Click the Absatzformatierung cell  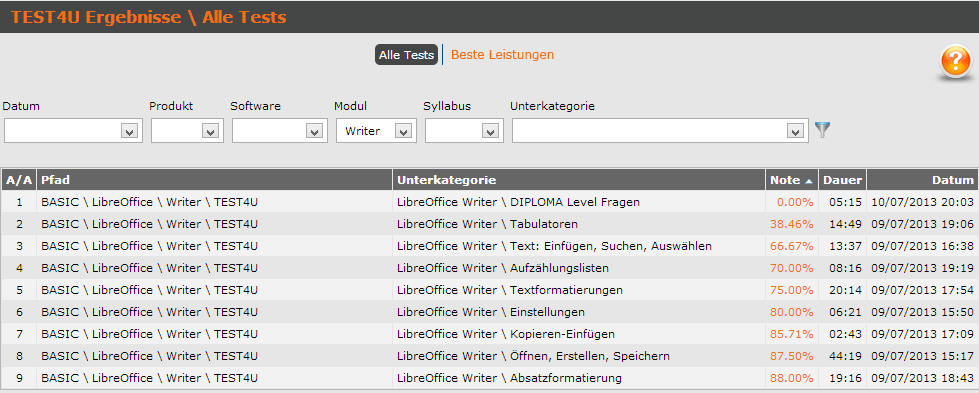[579, 378]
